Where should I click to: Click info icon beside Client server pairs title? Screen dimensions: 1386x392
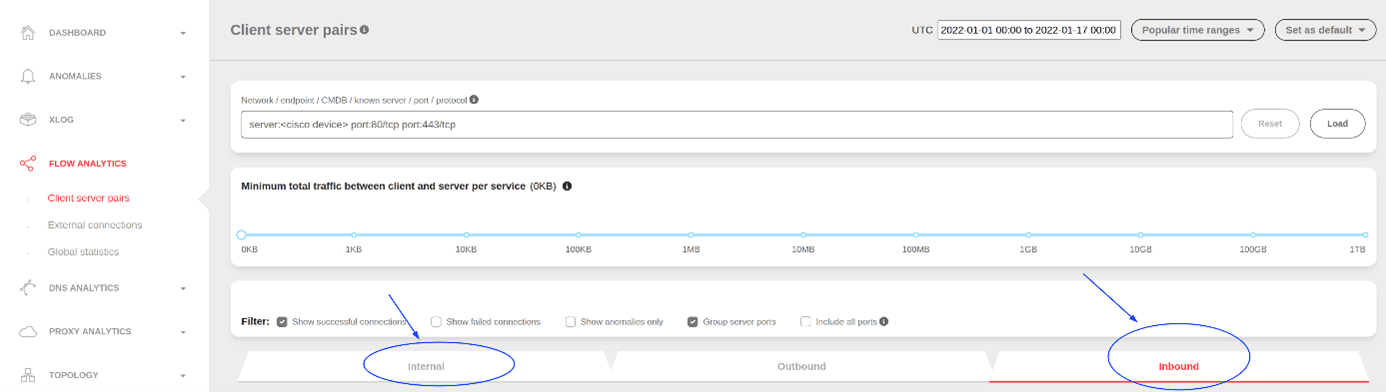[364, 30]
